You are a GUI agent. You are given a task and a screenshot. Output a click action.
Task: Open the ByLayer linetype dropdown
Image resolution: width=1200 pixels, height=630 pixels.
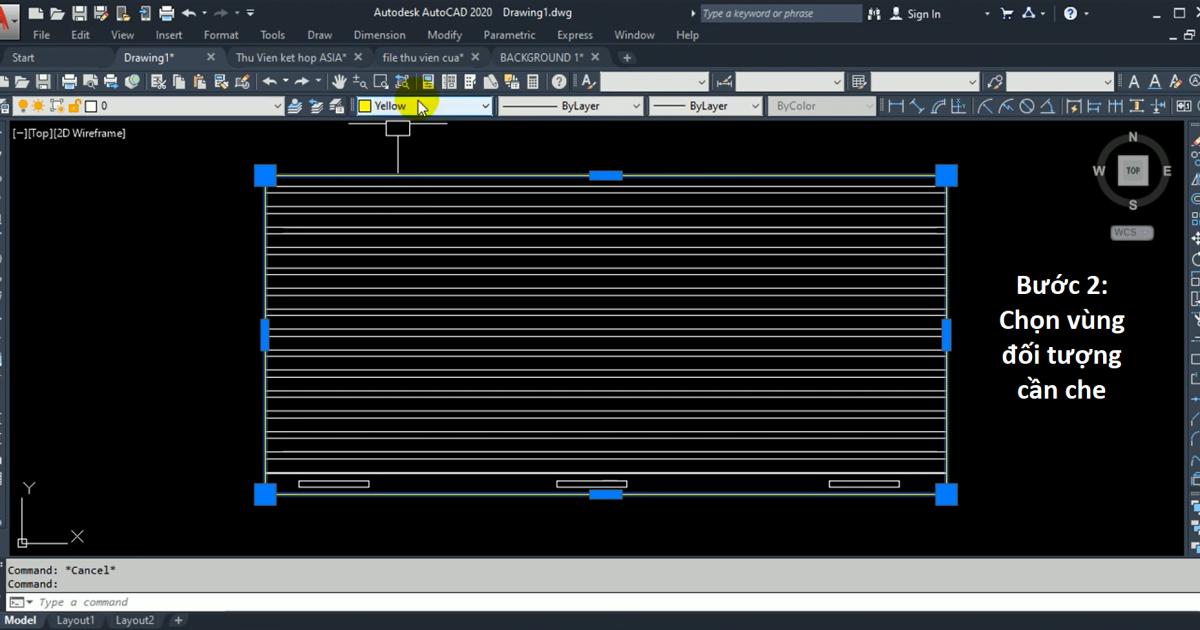[635, 106]
